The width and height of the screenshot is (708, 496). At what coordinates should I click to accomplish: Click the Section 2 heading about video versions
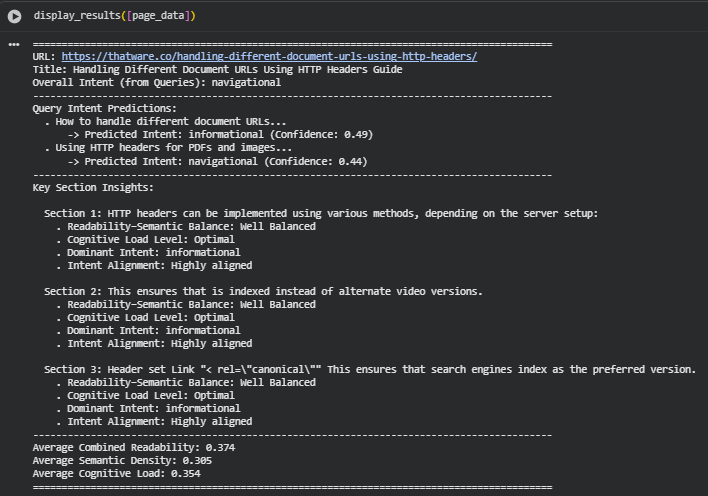(263, 291)
